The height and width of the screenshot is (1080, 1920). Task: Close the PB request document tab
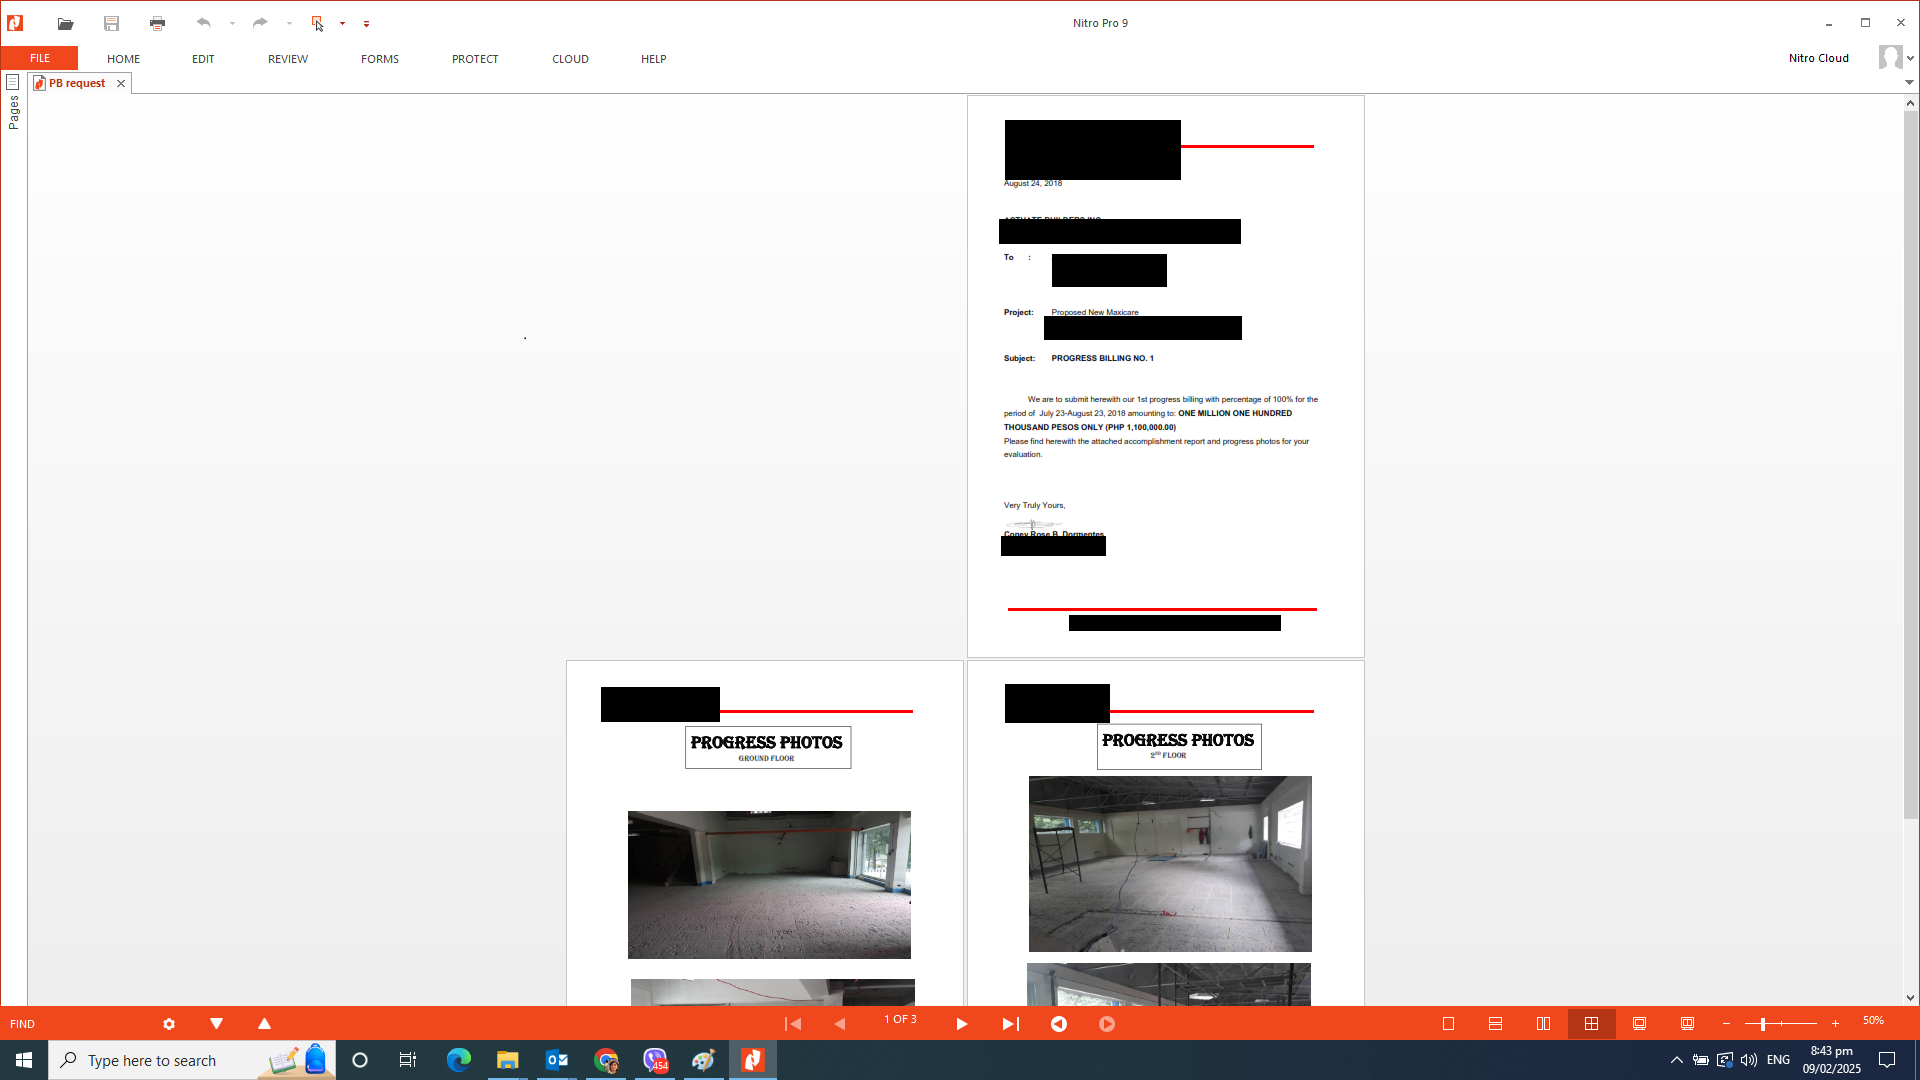coord(121,83)
